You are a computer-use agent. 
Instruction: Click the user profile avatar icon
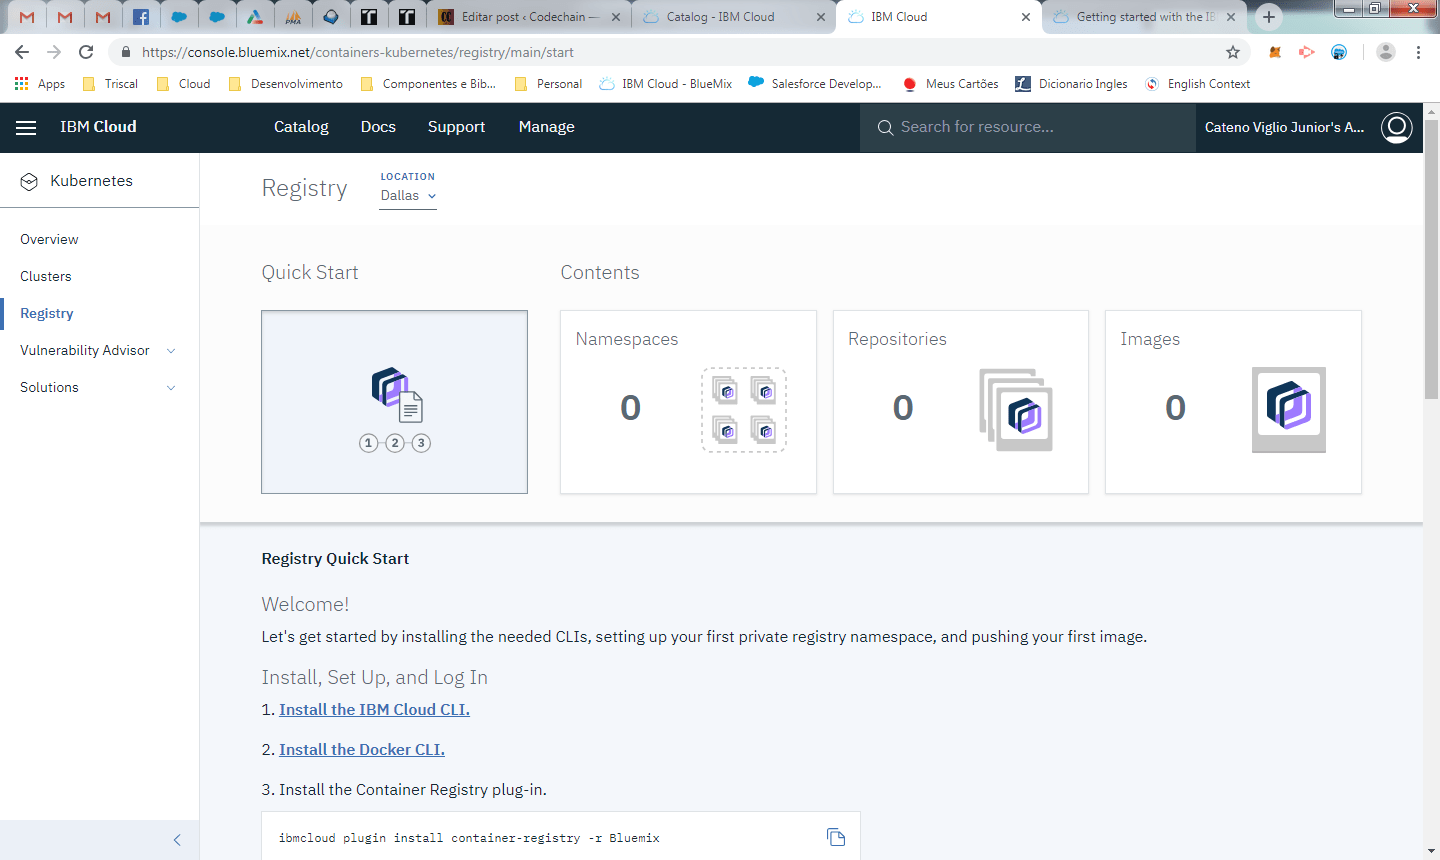click(1397, 127)
